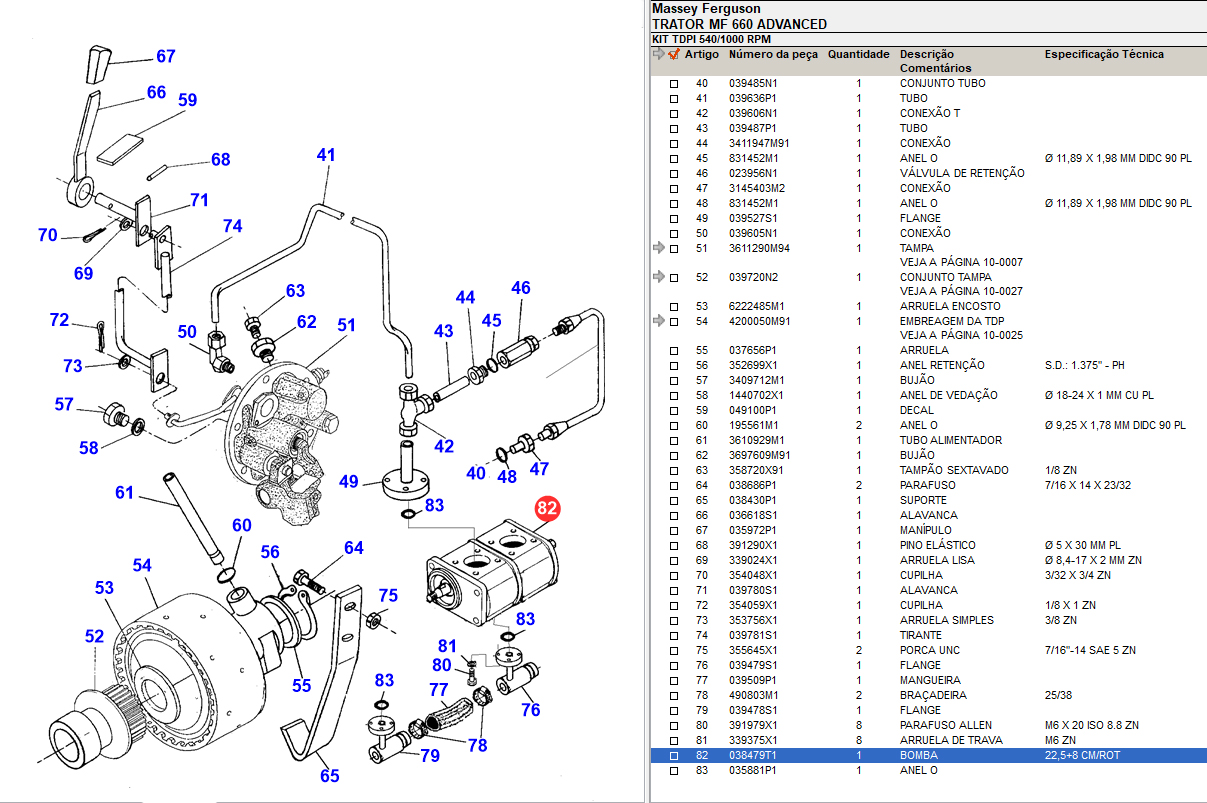
Task: Click the 'Número da peça' column header
Action: pos(772,55)
